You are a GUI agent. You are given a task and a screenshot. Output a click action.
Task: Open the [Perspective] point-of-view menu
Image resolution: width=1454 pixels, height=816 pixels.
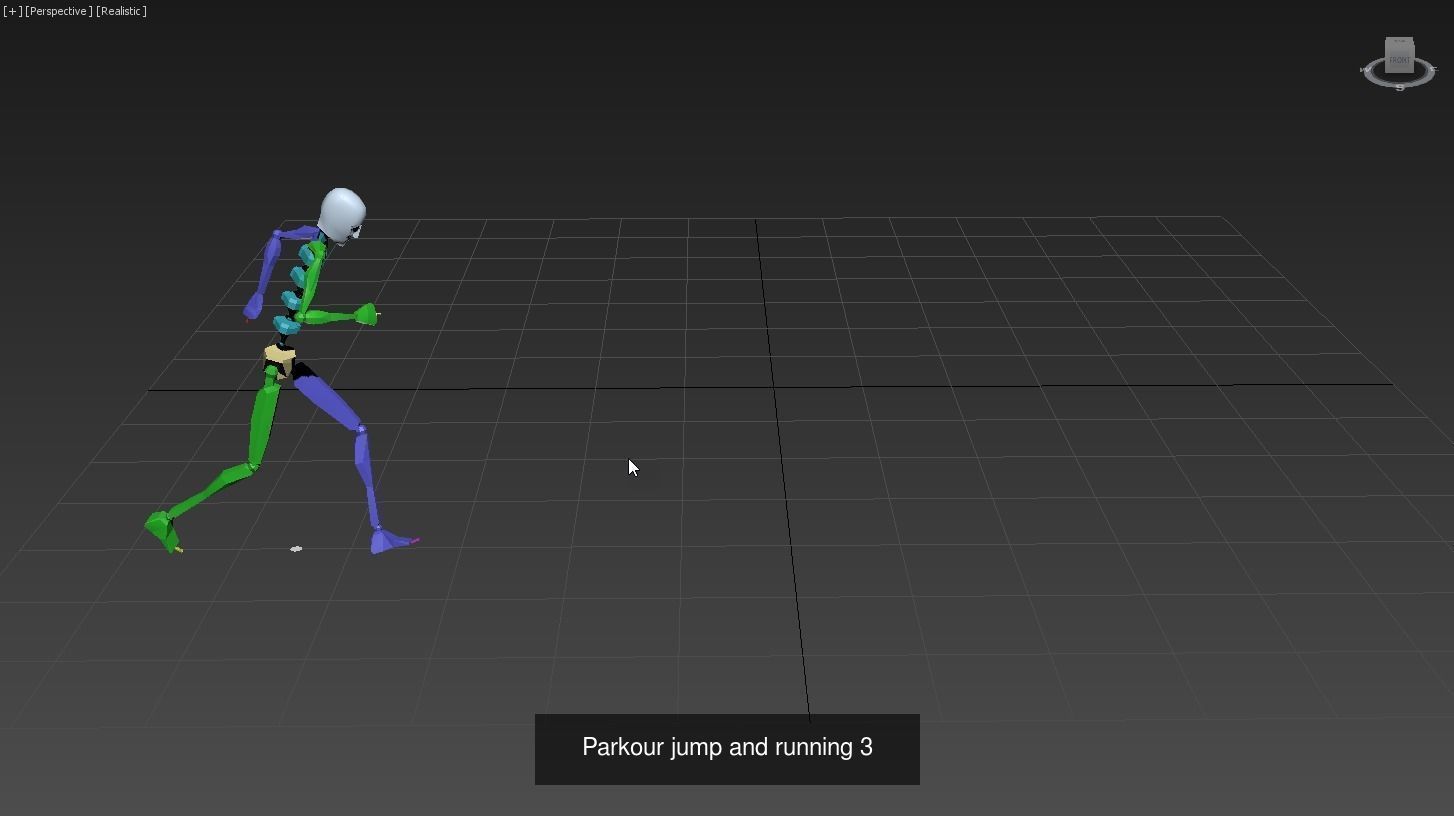(x=58, y=11)
